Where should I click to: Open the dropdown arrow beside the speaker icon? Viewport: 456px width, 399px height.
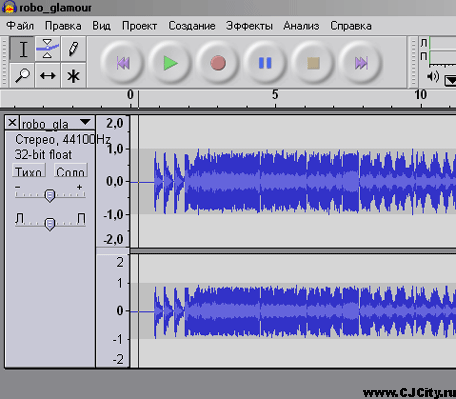[451, 80]
